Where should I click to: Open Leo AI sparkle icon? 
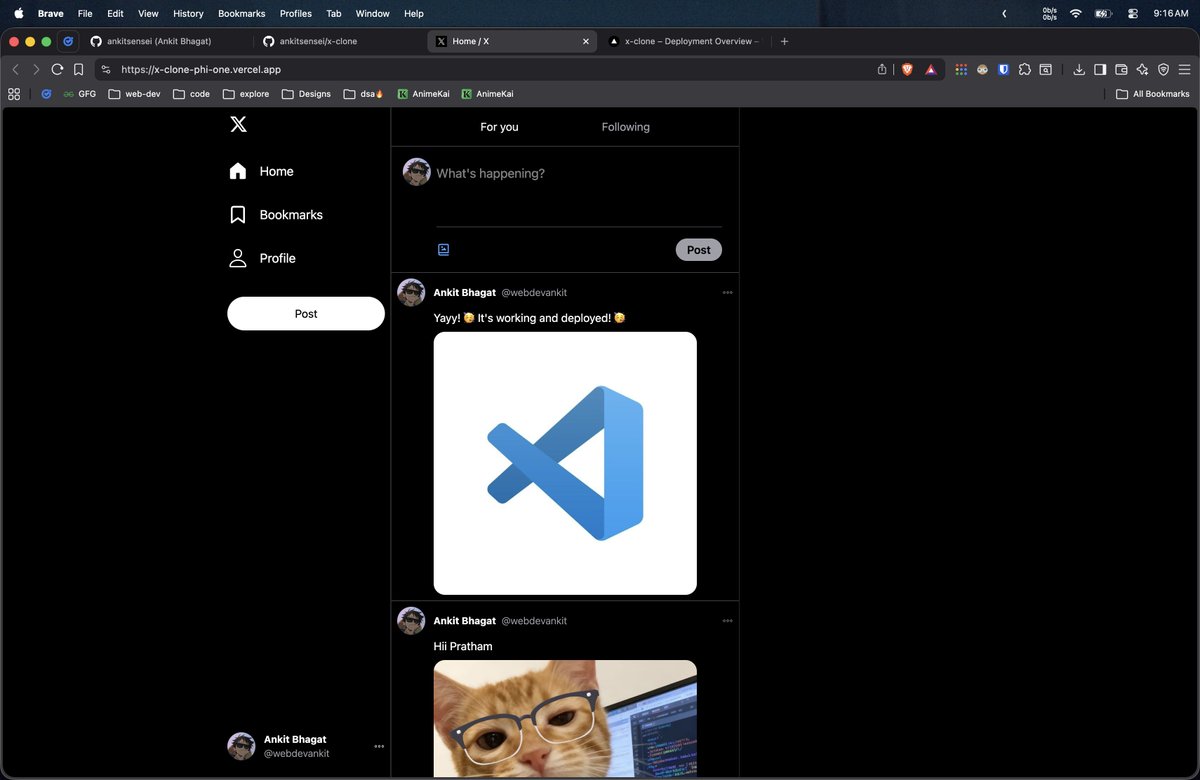[1142, 70]
